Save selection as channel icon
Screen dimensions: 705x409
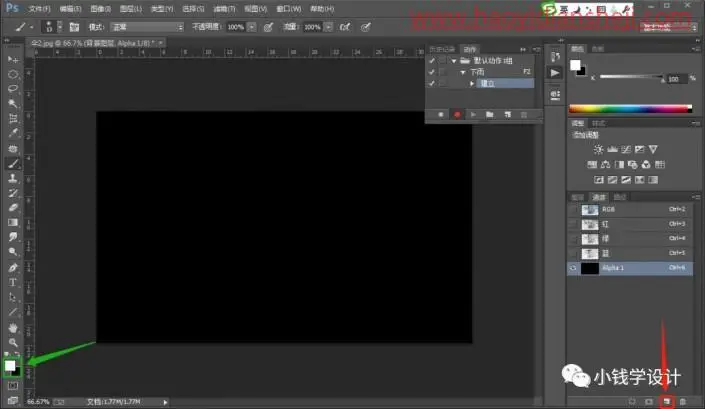[649, 401]
